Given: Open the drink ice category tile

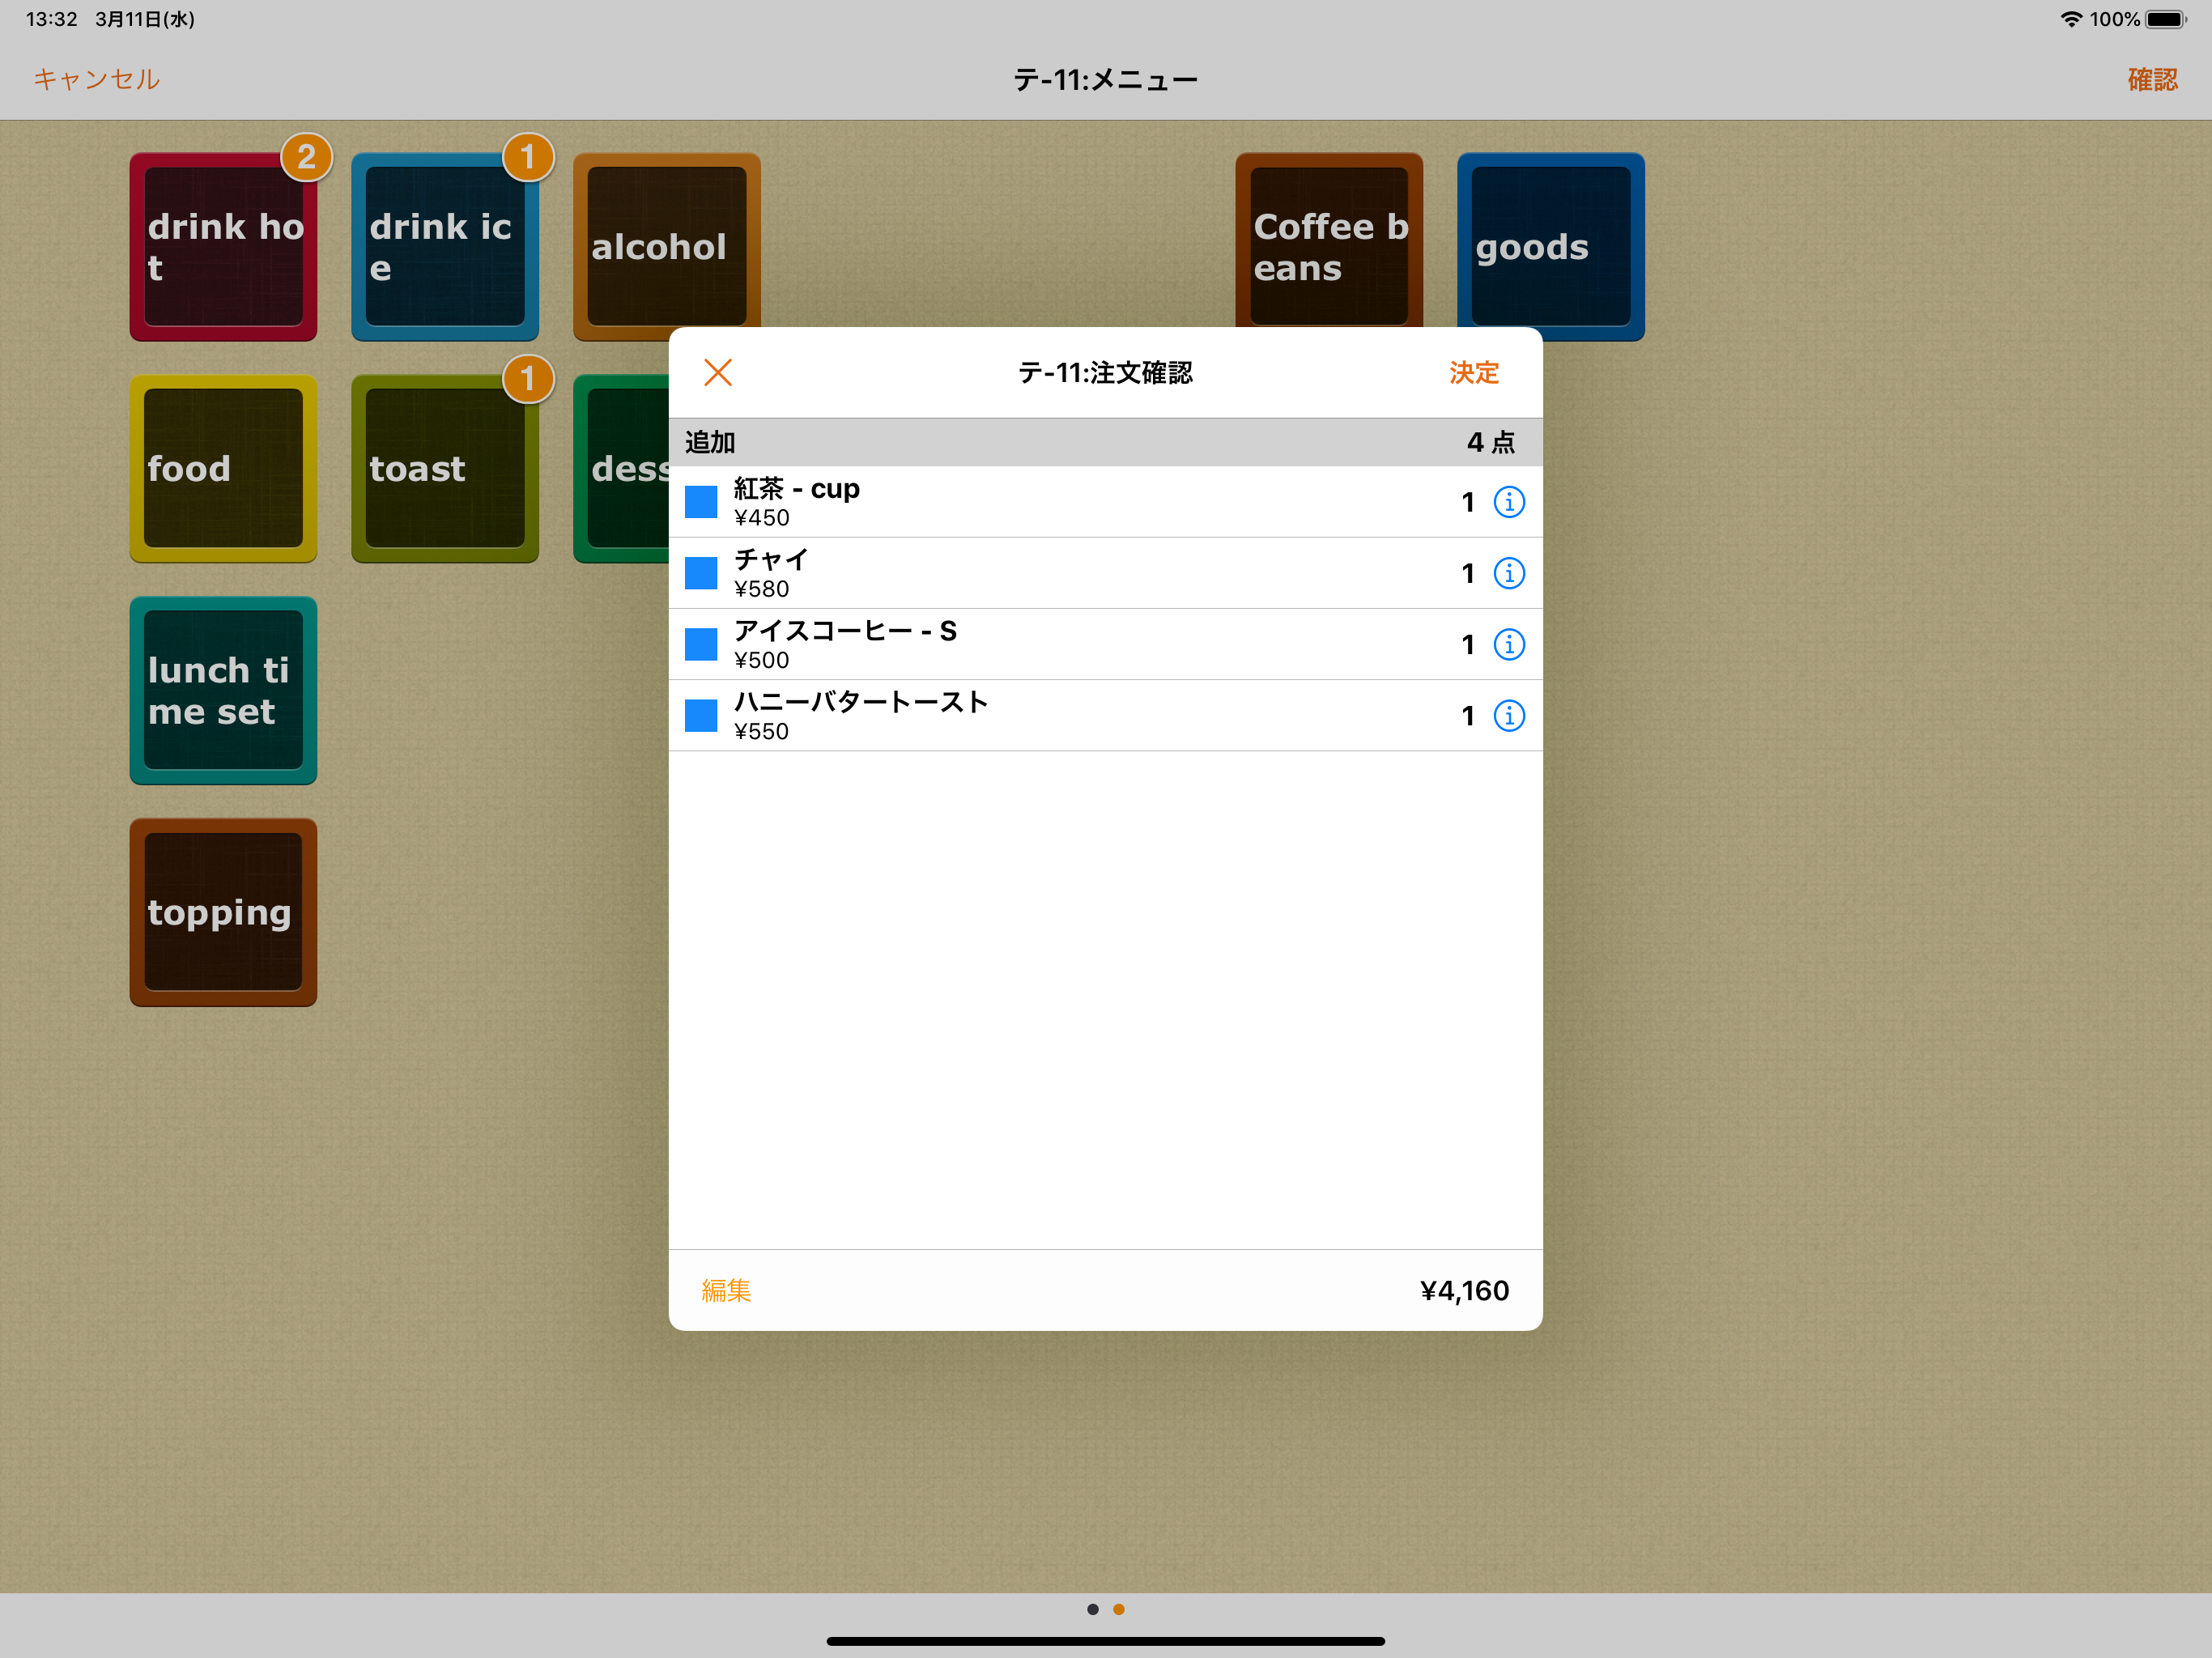Looking at the screenshot, I should 445,246.
